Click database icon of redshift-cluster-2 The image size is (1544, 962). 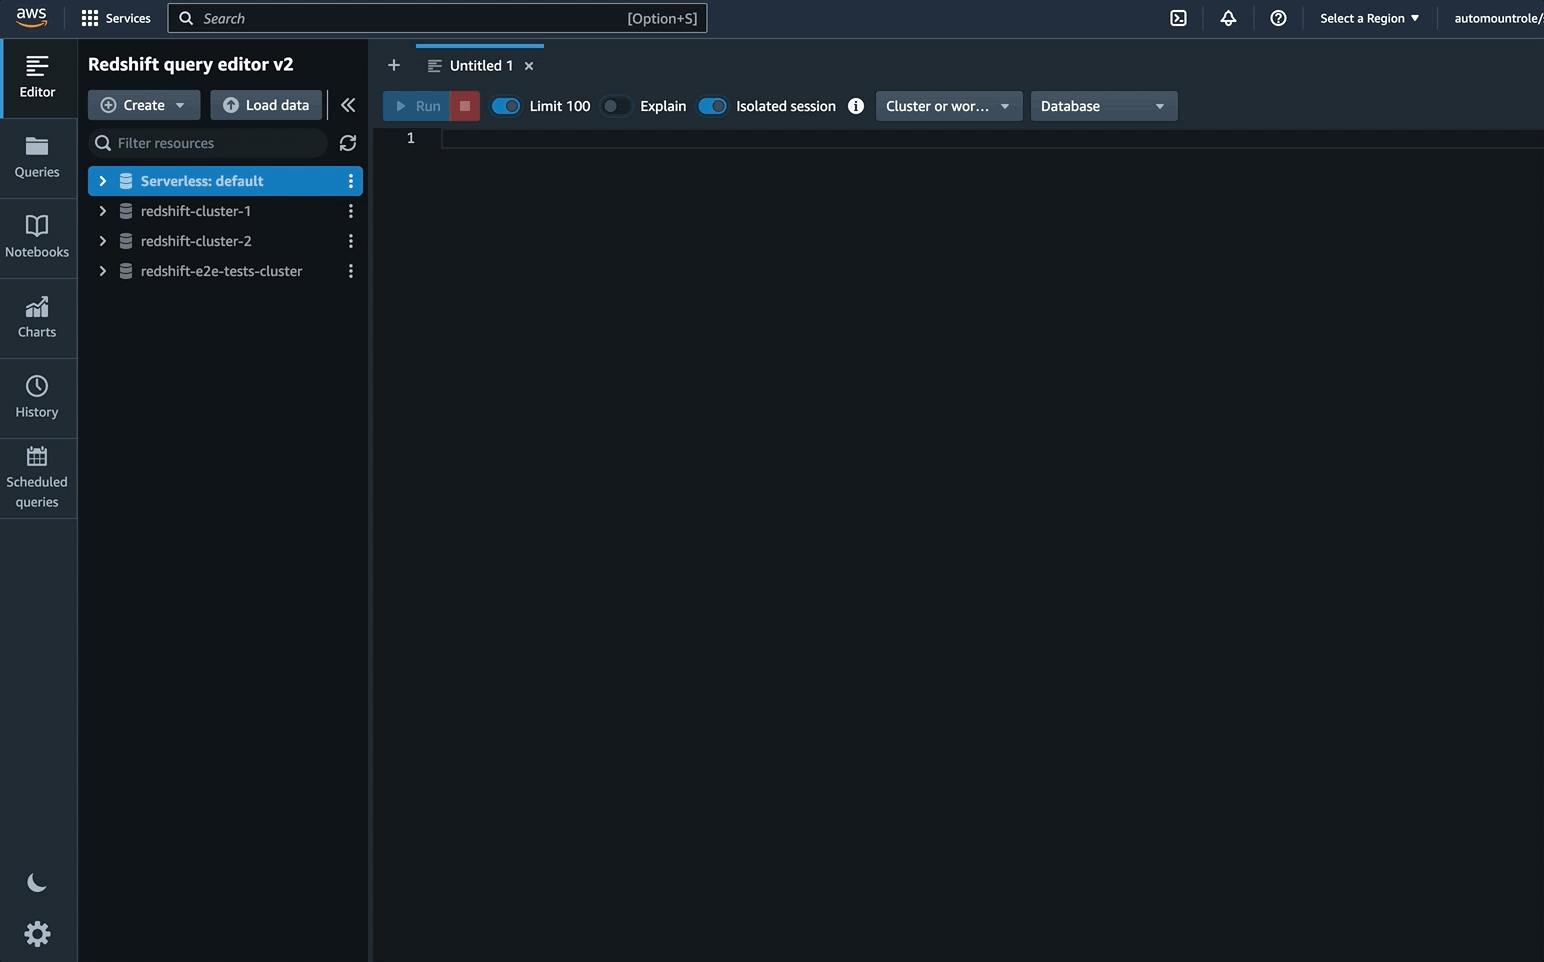click(x=126, y=241)
